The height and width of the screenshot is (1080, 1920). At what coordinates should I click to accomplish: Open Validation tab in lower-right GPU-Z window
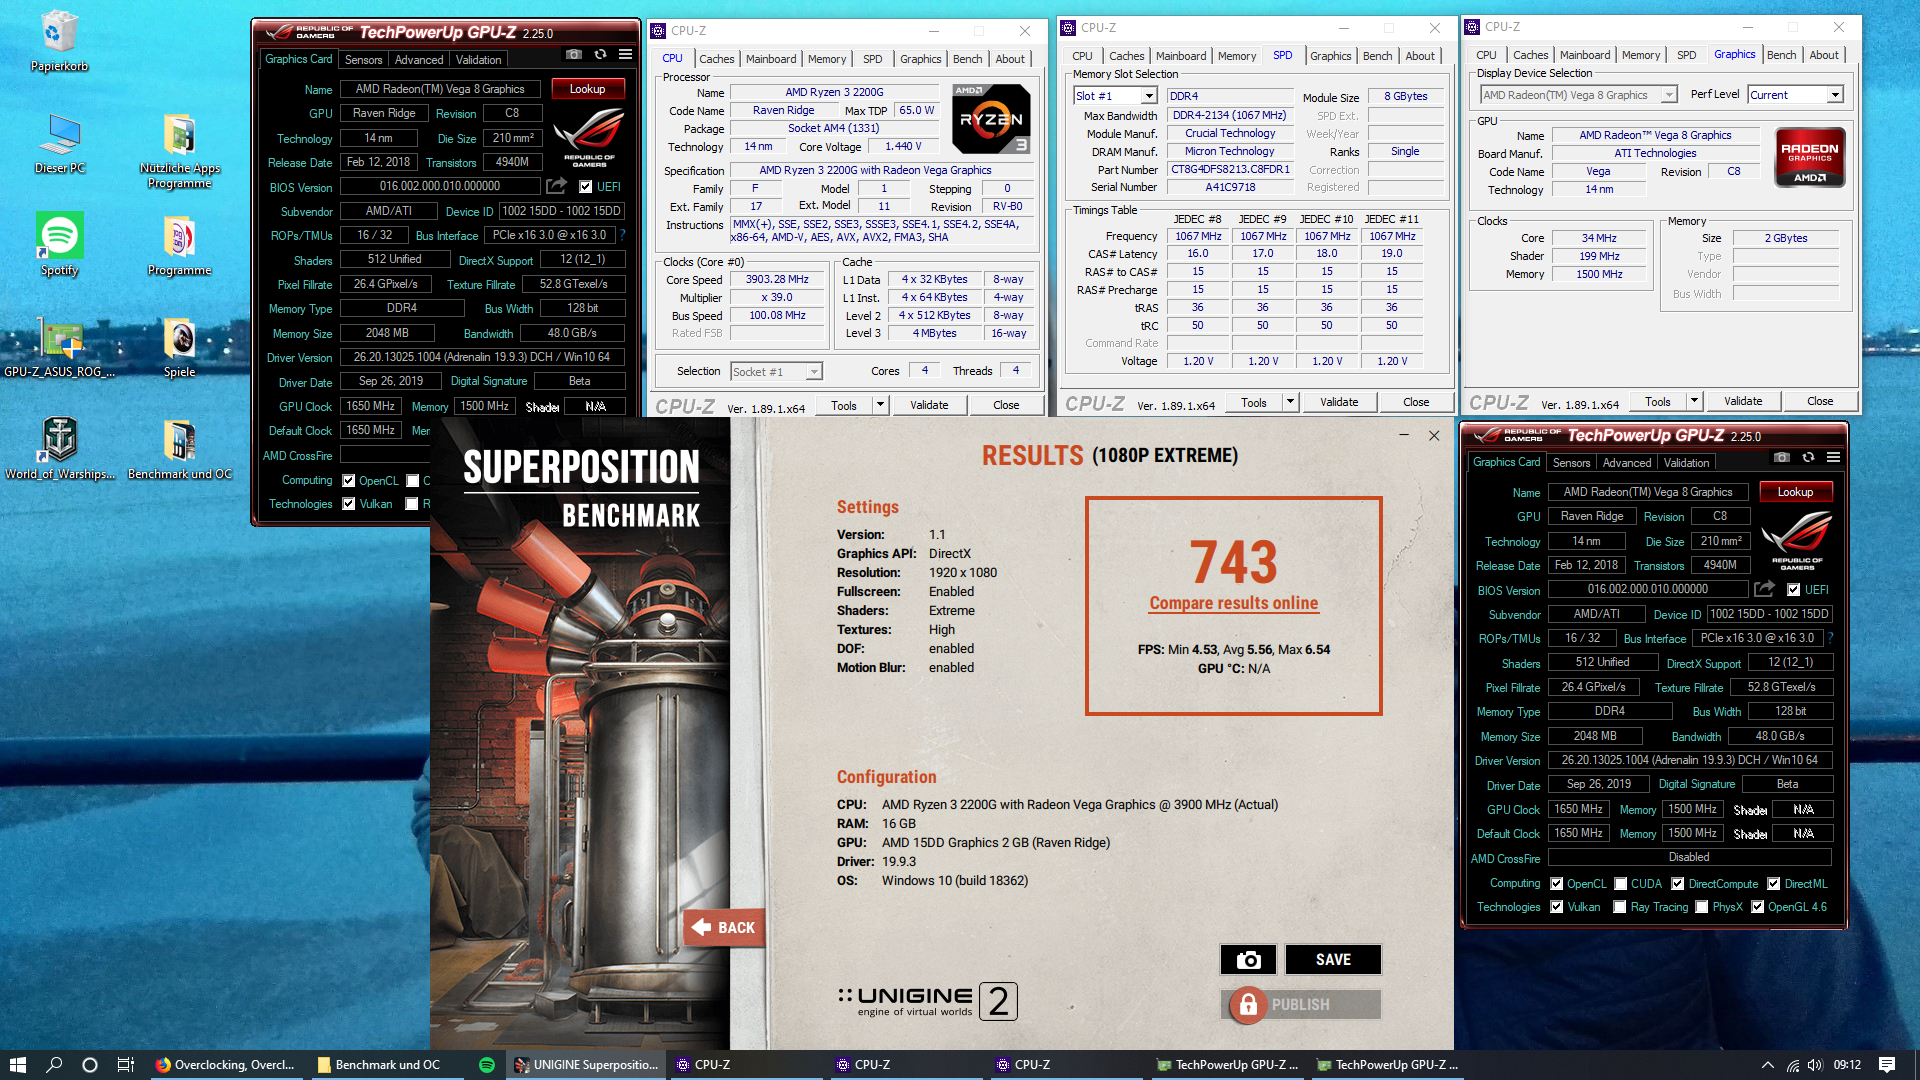[1687, 463]
